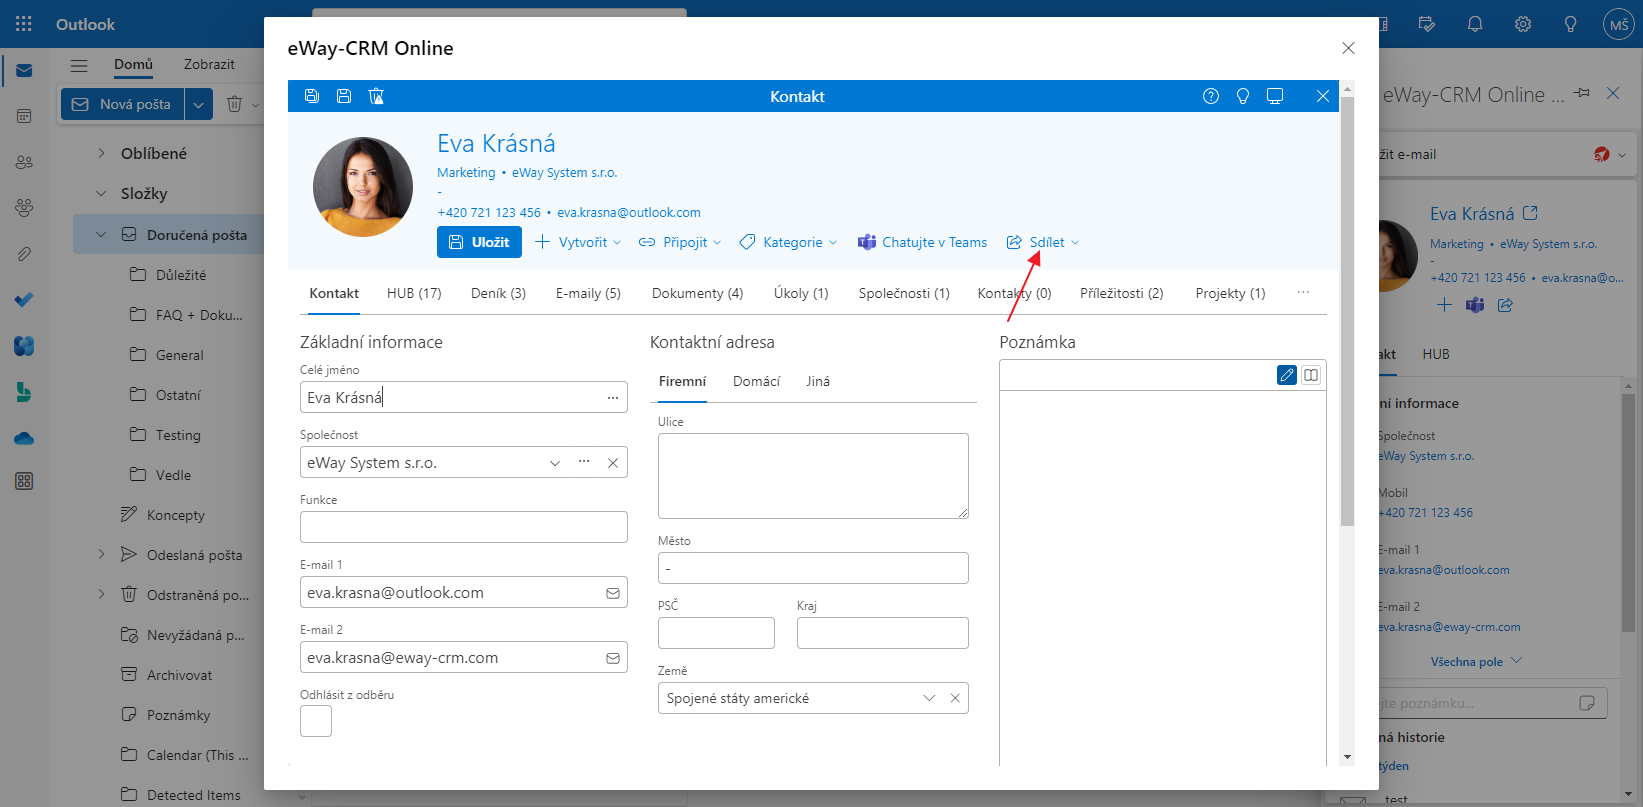Switch to the Úkoly (1) tab
The height and width of the screenshot is (807, 1643).
coord(801,293)
